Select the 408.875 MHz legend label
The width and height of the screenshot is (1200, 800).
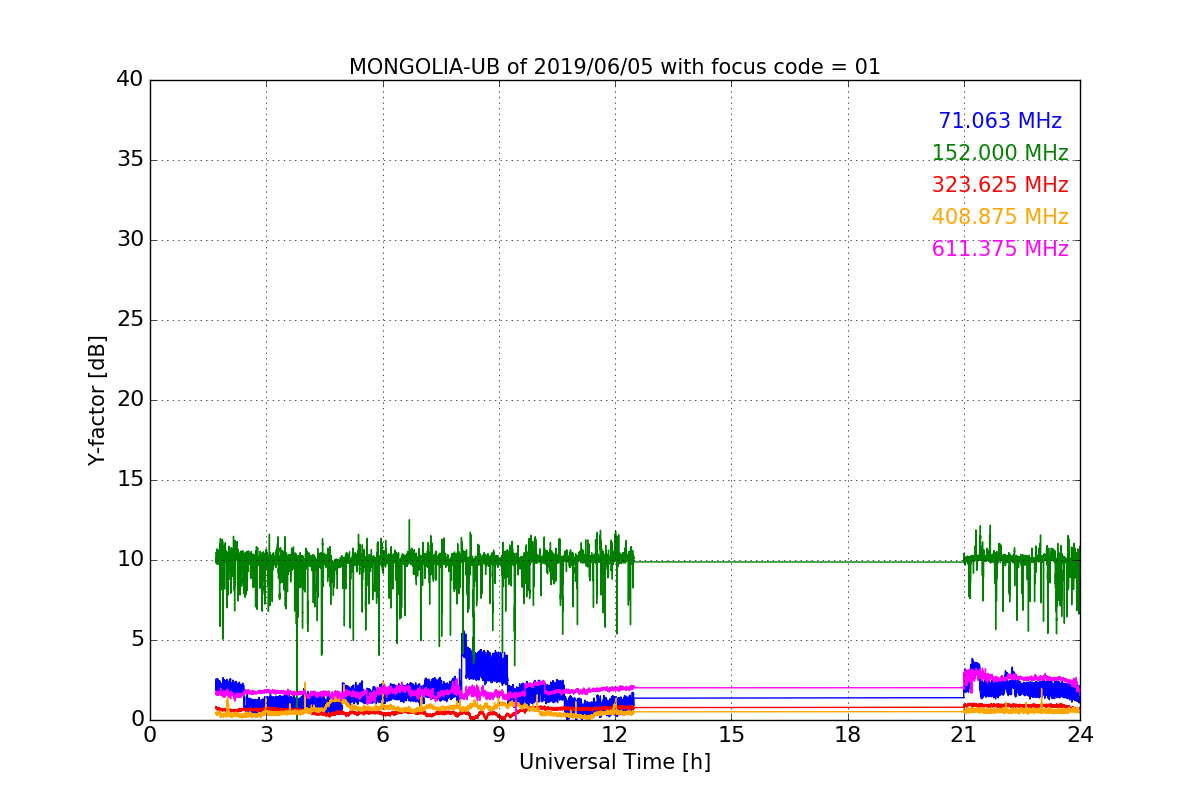1000,217
